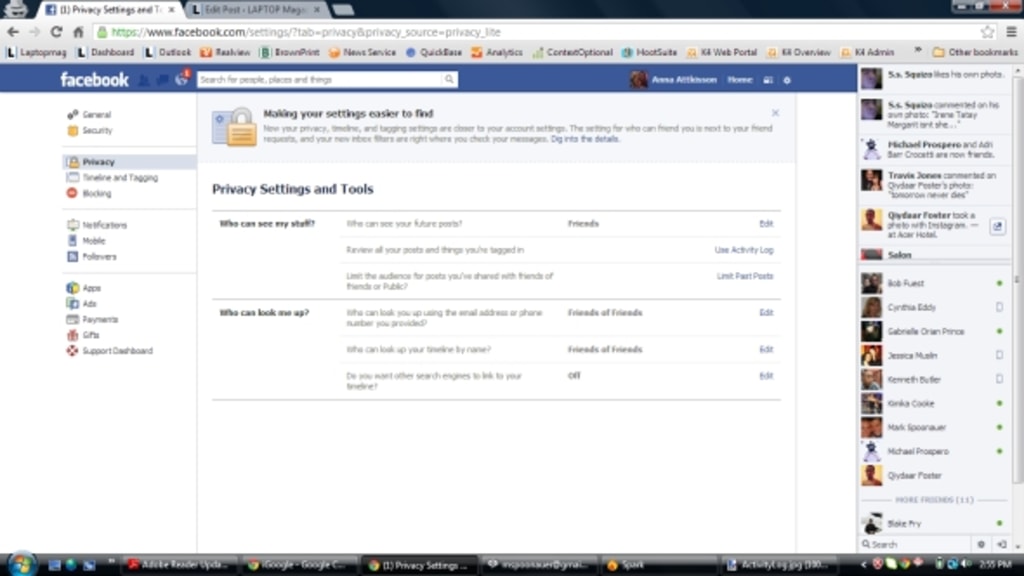Switch to the Edit Post browser tab

(x=254, y=10)
